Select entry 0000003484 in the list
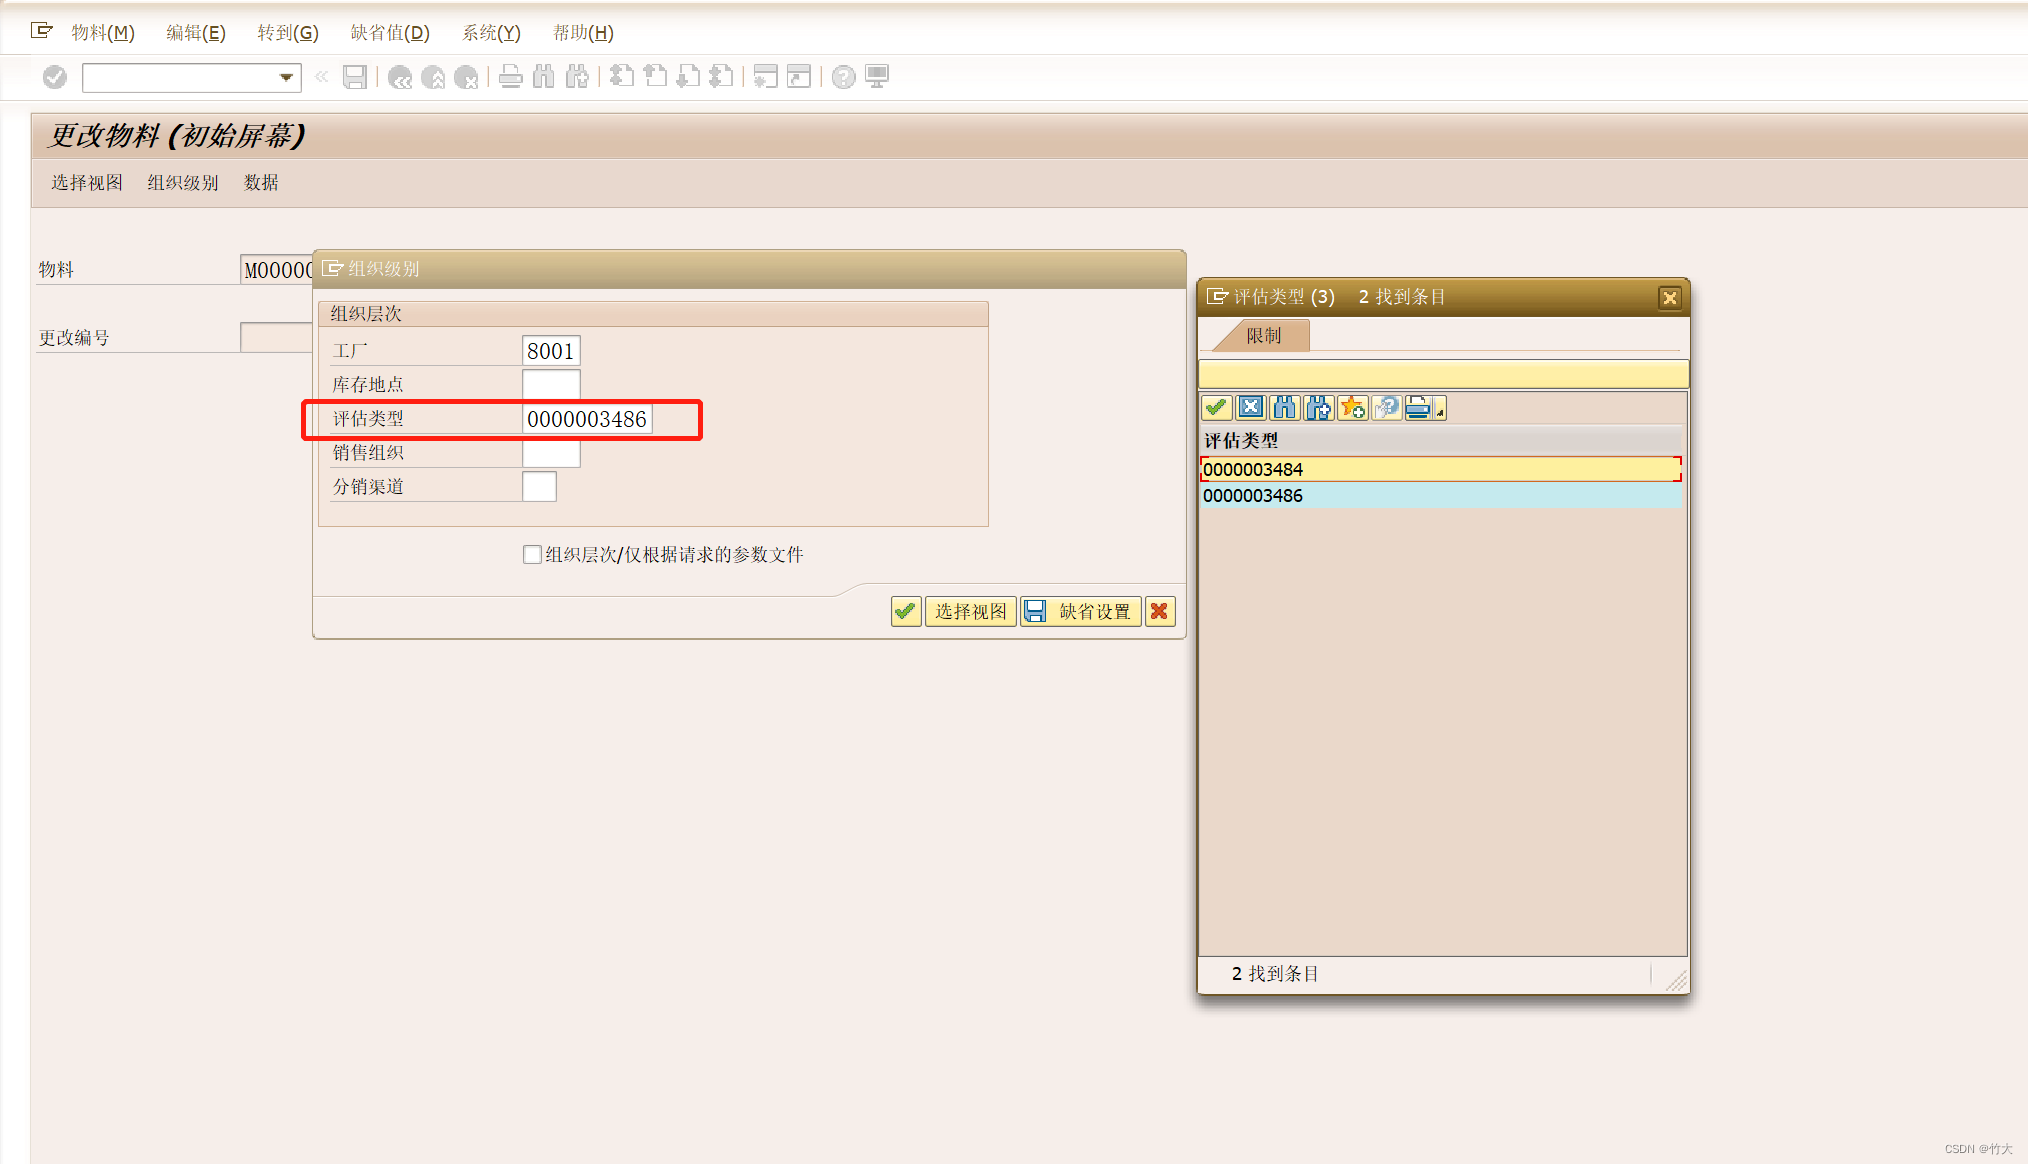This screenshot has height=1164, width=2028. (x=1253, y=469)
